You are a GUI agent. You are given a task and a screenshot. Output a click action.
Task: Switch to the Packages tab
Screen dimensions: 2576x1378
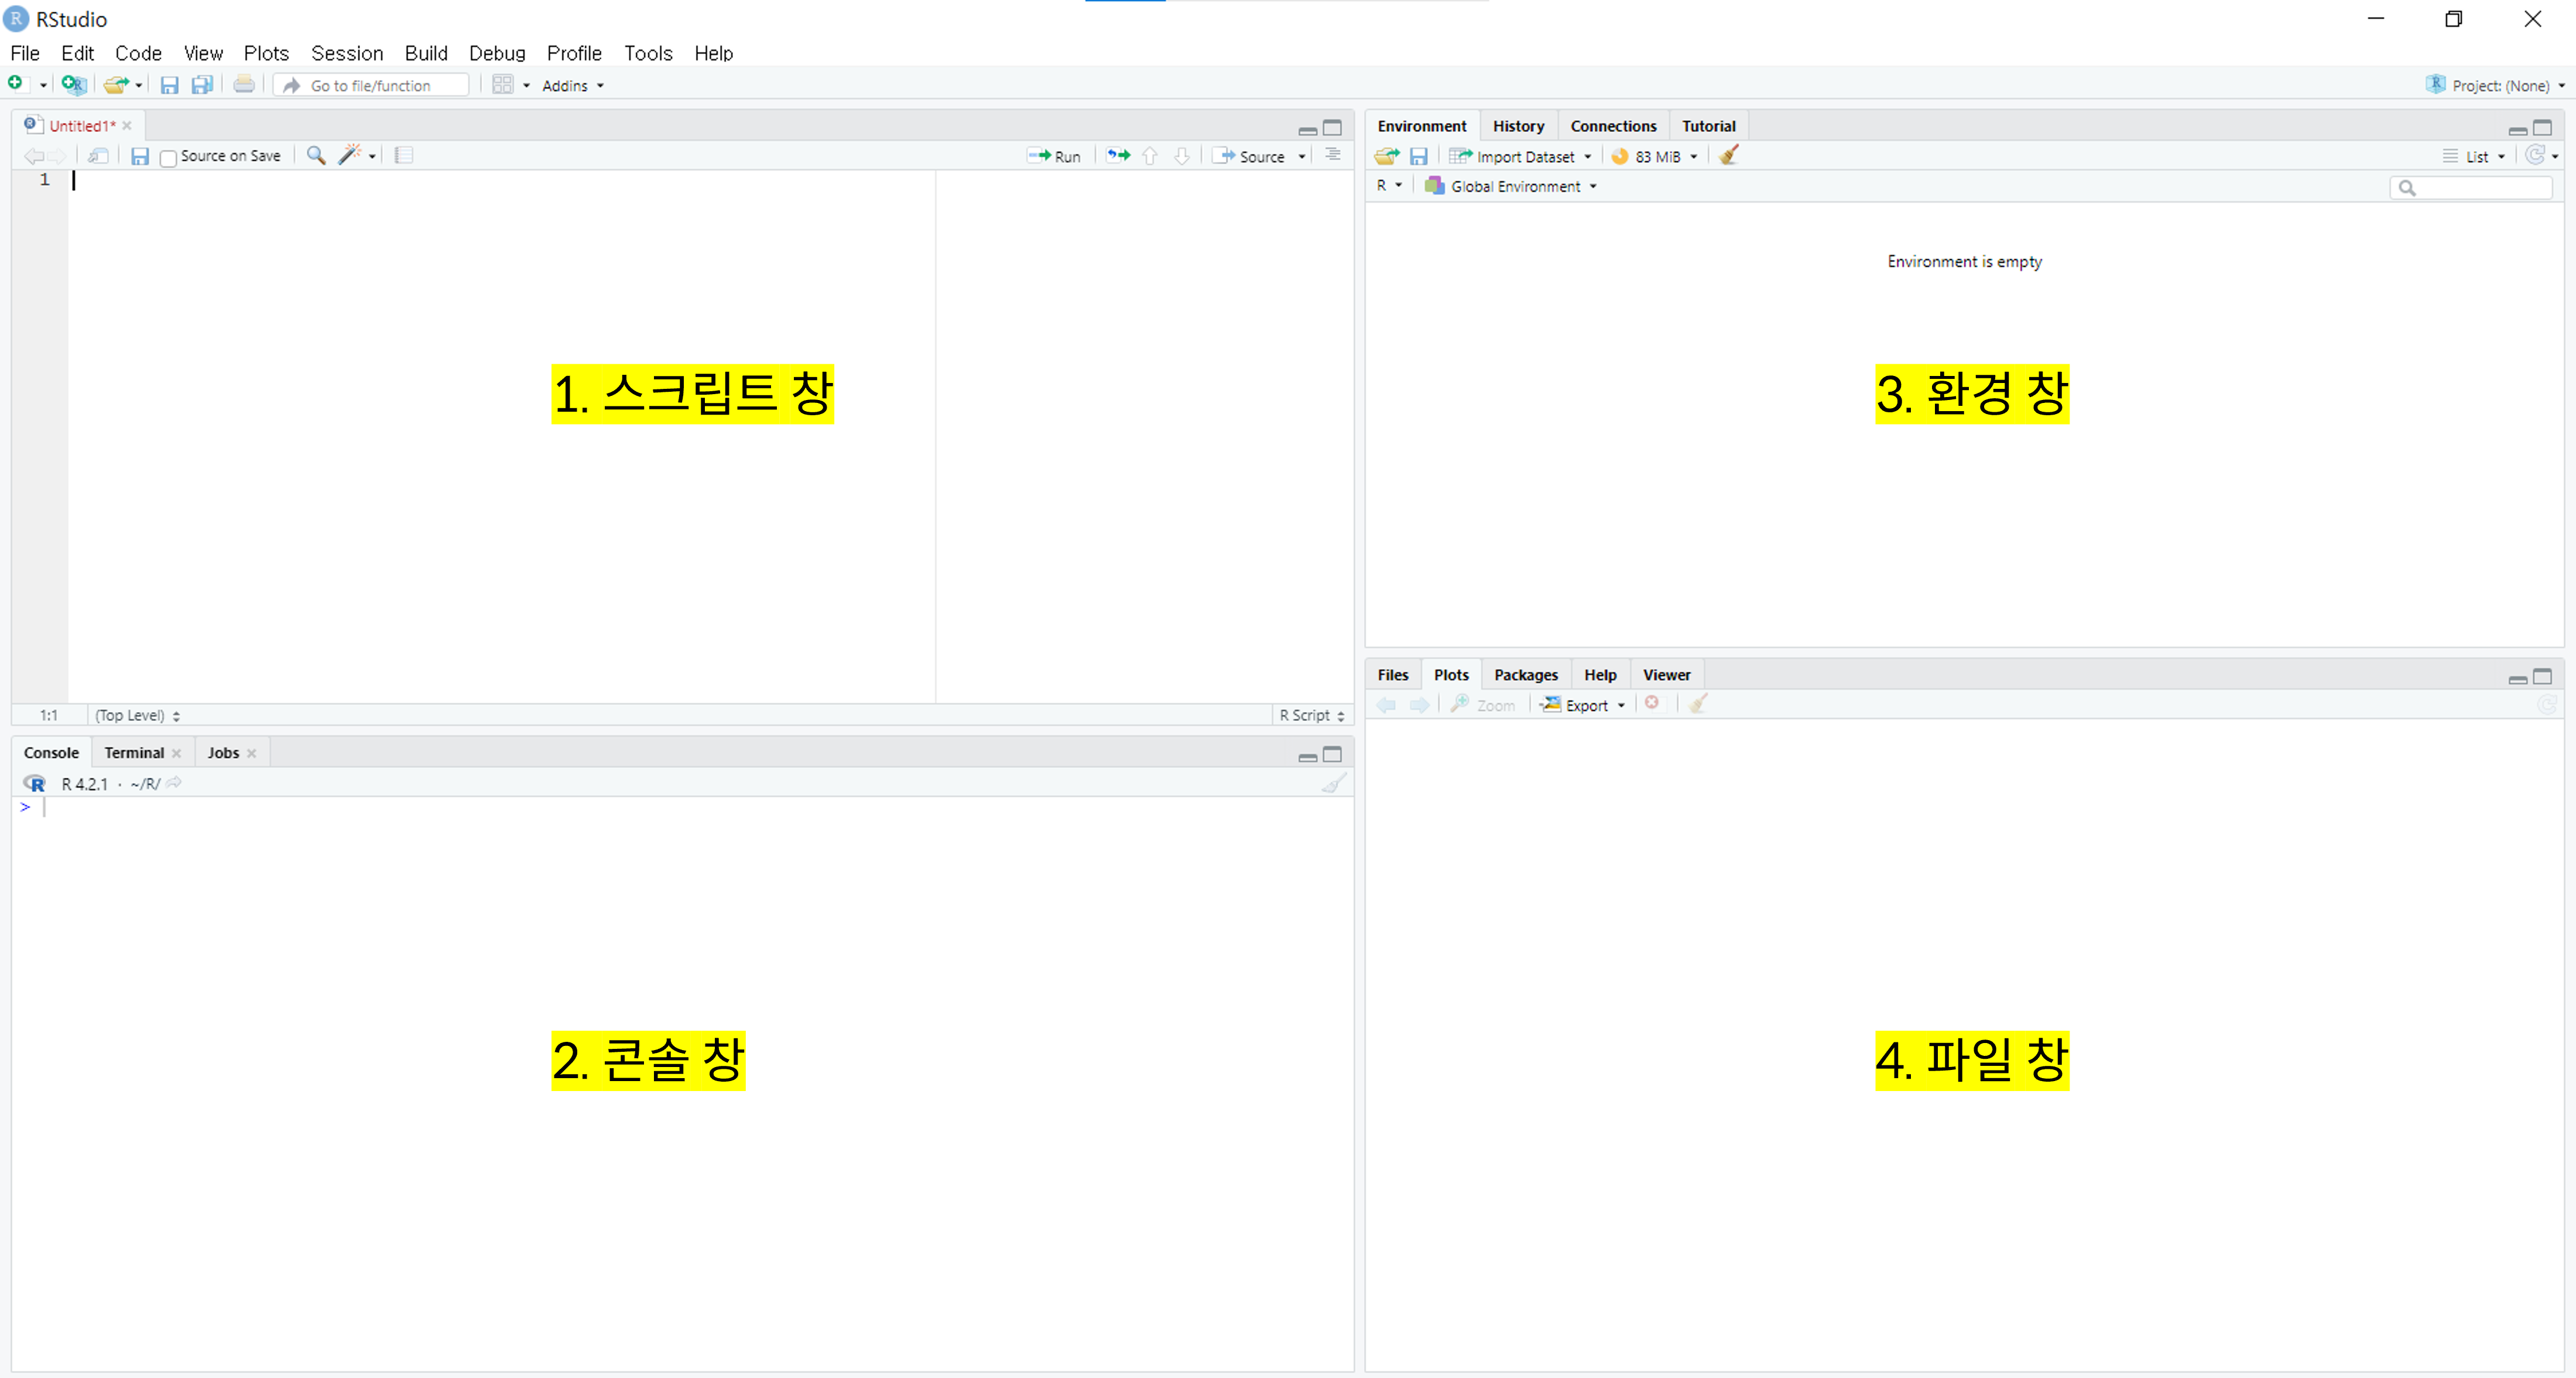pos(1525,675)
